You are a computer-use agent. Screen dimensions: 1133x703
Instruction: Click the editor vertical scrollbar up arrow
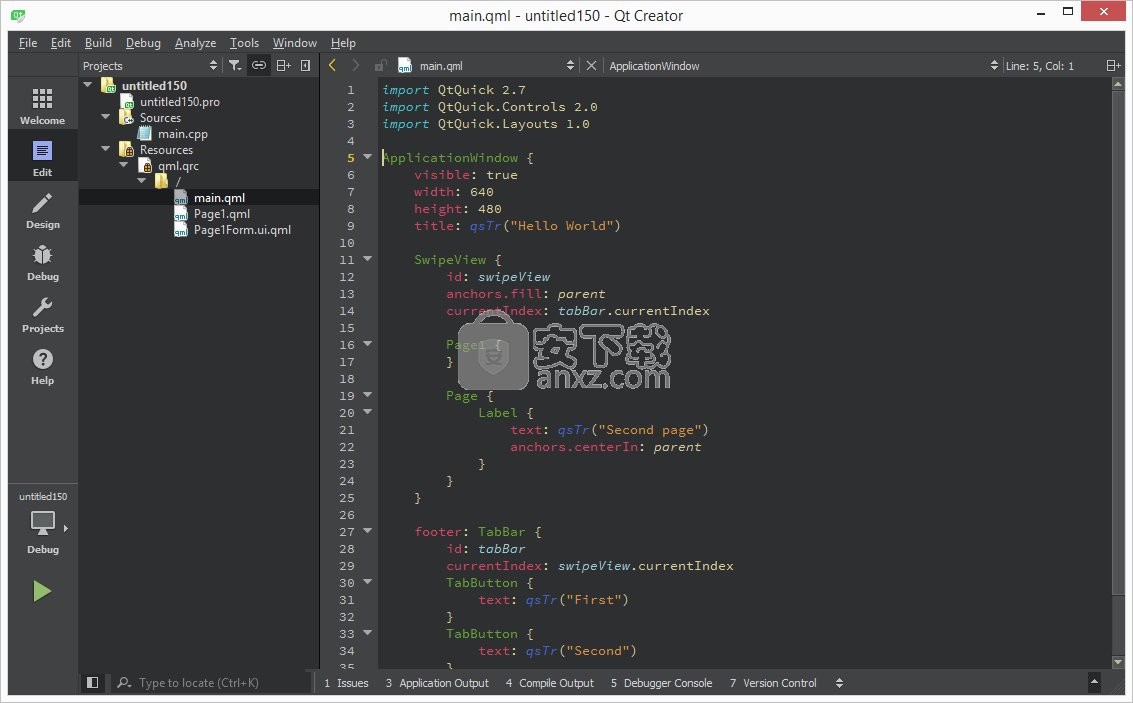(x=1118, y=84)
